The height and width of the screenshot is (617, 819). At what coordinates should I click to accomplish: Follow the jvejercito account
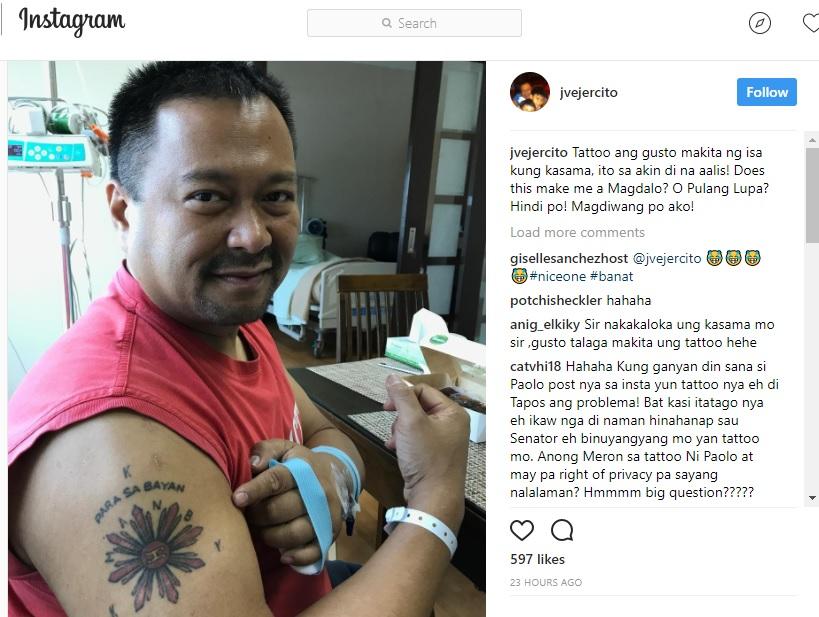click(x=767, y=92)
